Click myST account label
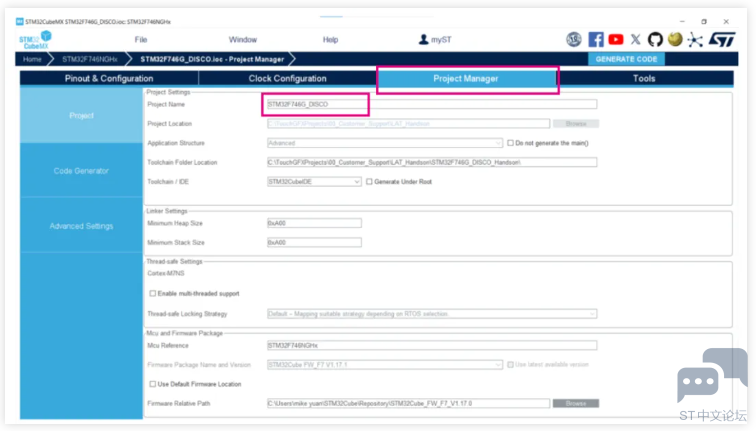 pyautogui.click(x=441, y=40)
